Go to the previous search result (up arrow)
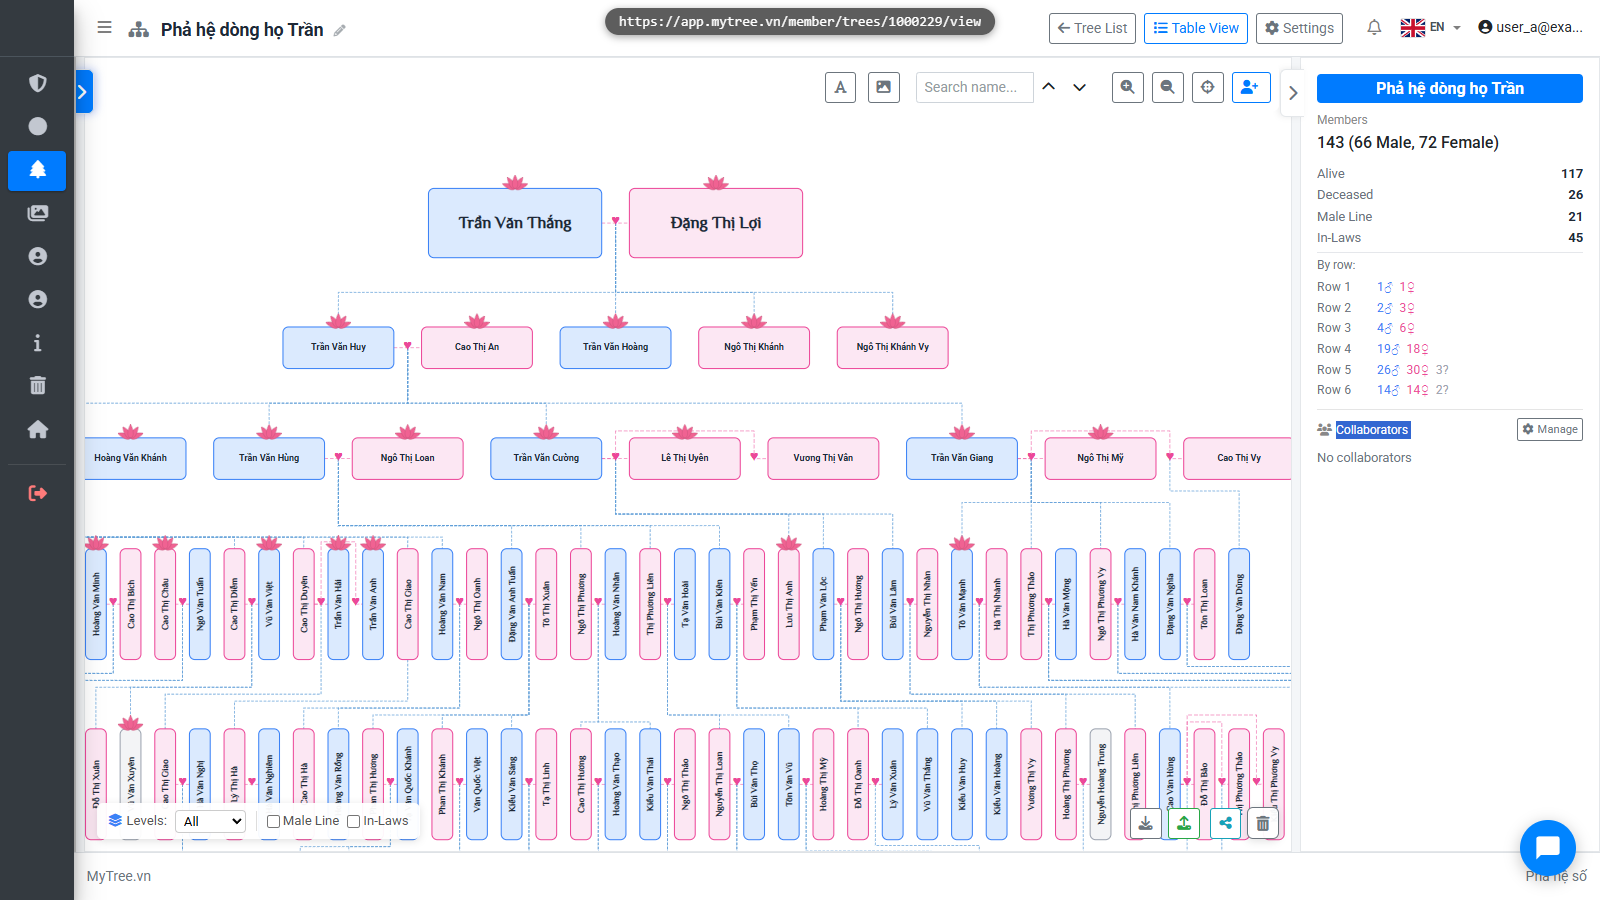Screen dimensions: 1600x900 [1049, 87]
